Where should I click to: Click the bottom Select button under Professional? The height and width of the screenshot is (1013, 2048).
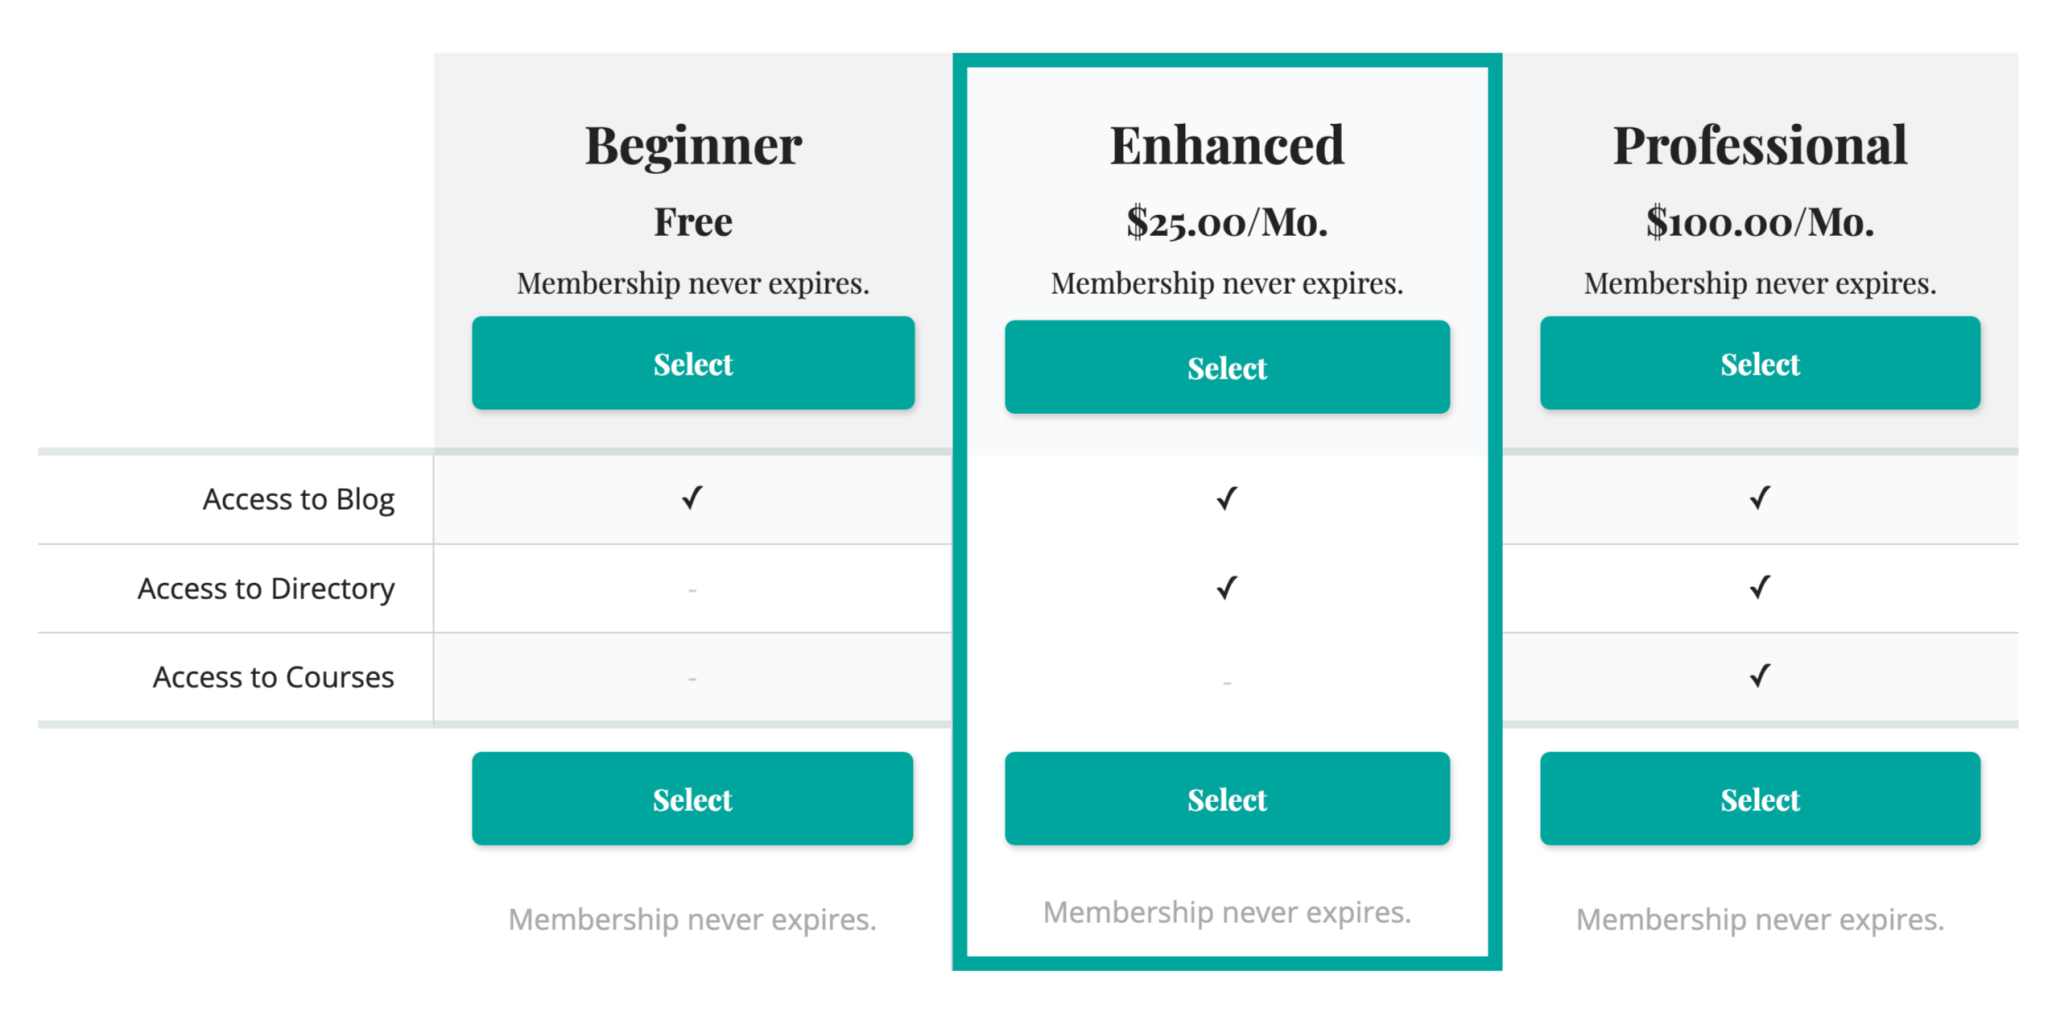[x=1759, y=798]
